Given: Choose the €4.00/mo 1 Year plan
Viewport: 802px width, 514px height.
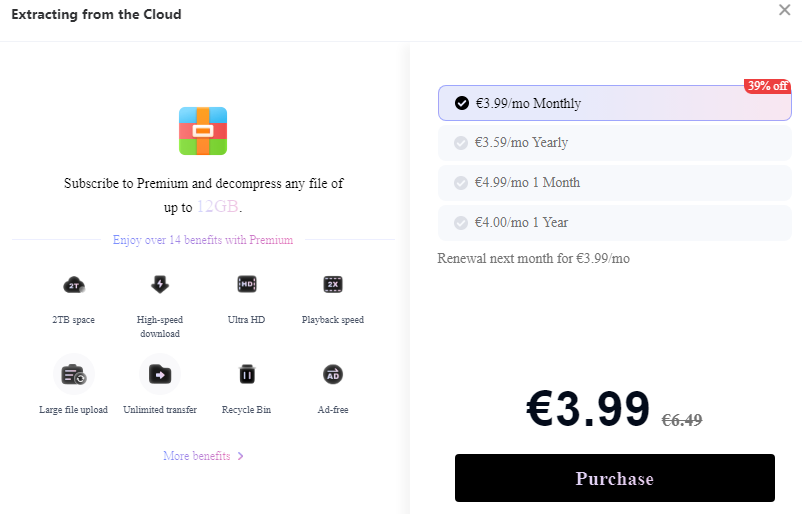Looking at the screenshot, I should [614, 222].
